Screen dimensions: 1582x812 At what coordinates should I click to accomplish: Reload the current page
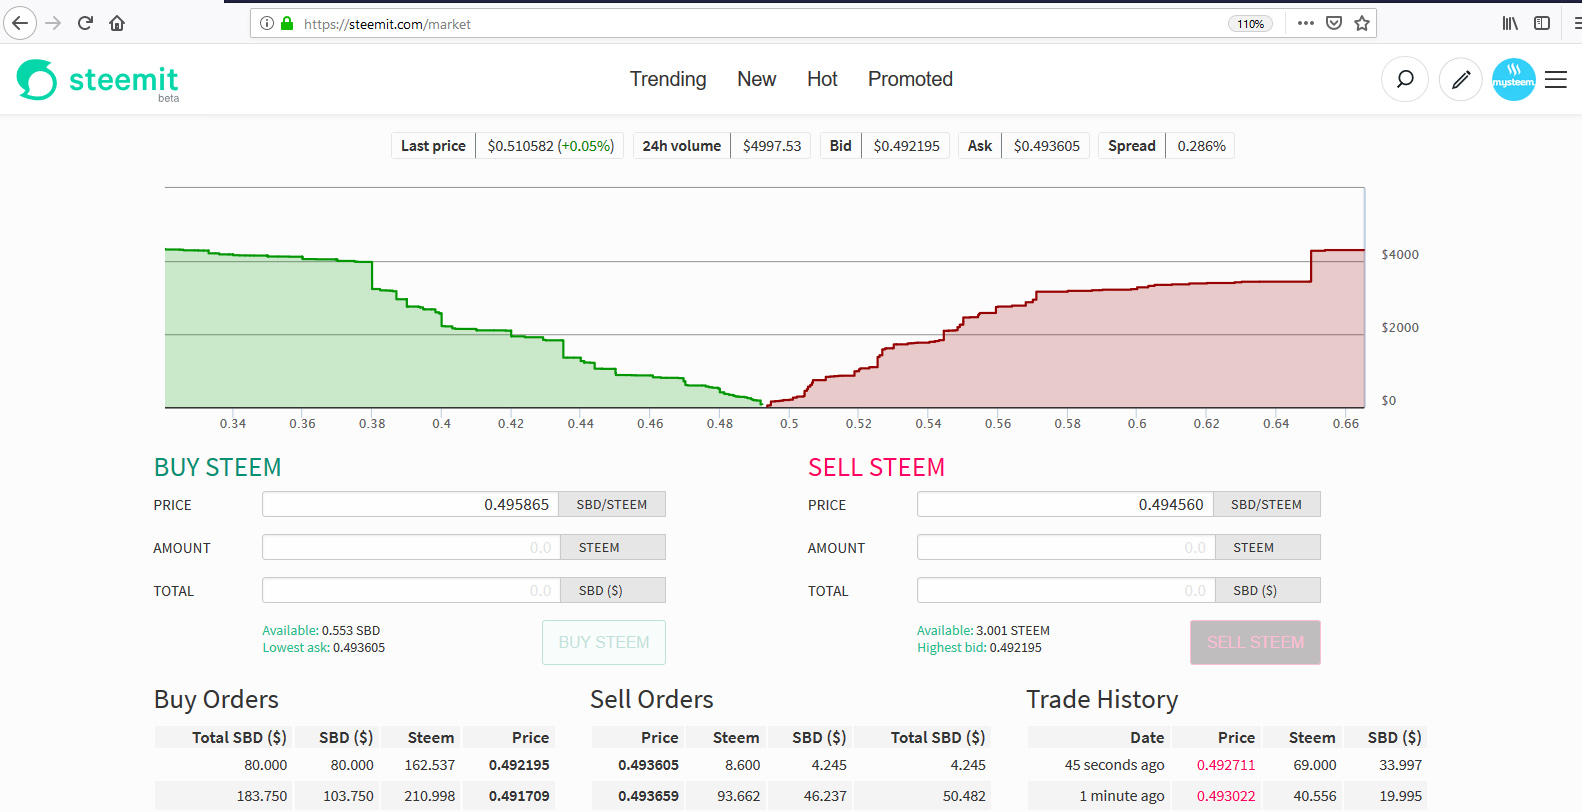(86, 23)
